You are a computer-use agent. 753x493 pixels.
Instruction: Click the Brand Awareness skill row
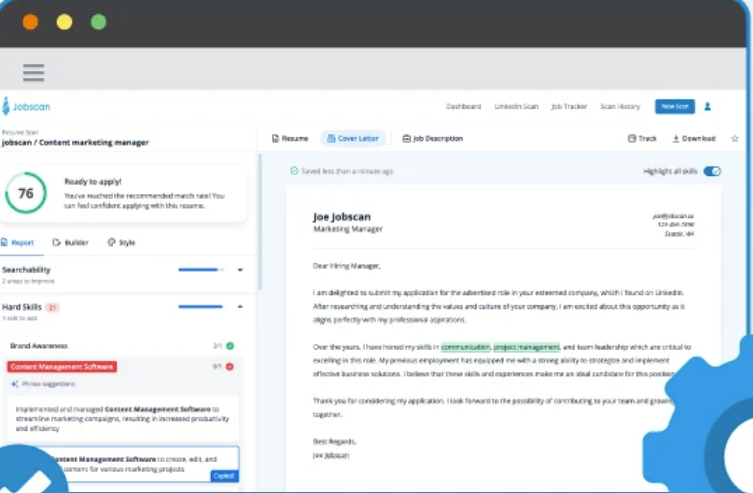coord(122,346)
